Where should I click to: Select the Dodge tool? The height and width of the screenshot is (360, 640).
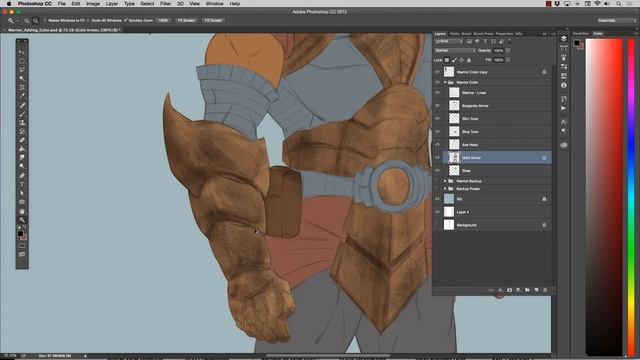click(22, 167)
